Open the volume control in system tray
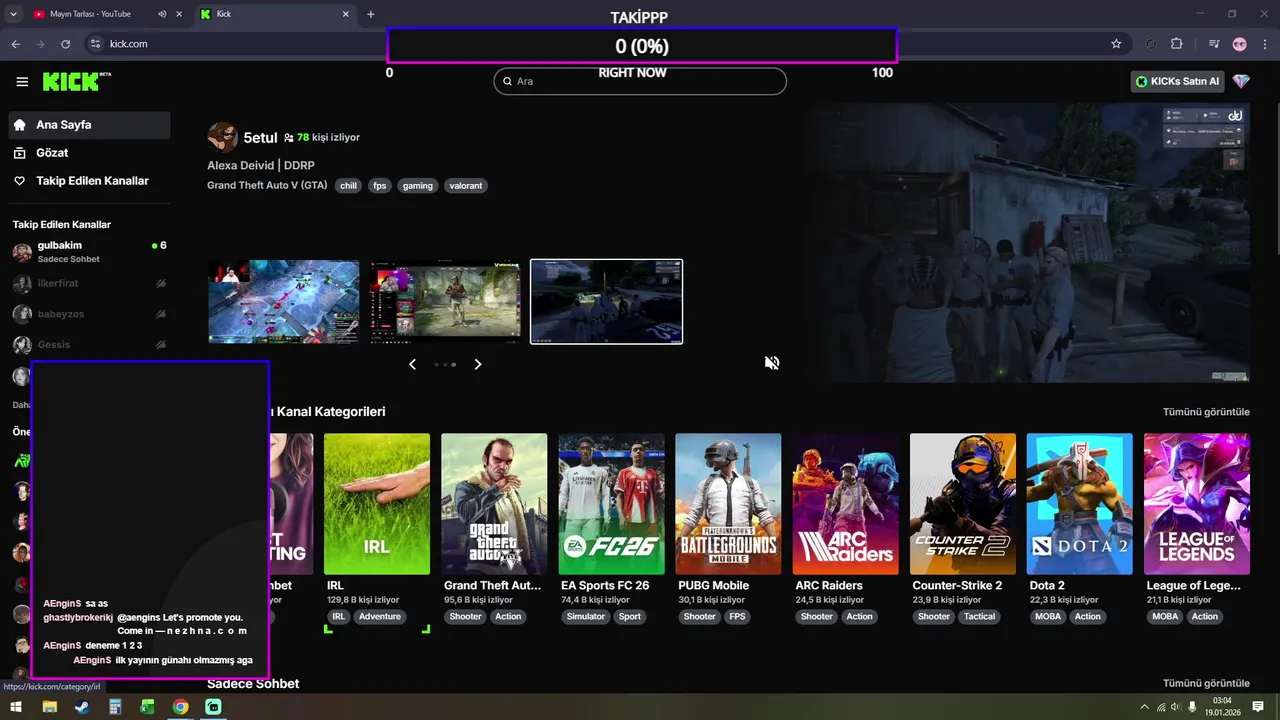The width and height of the screenshot is (1280, 720). click(1173, 707)
